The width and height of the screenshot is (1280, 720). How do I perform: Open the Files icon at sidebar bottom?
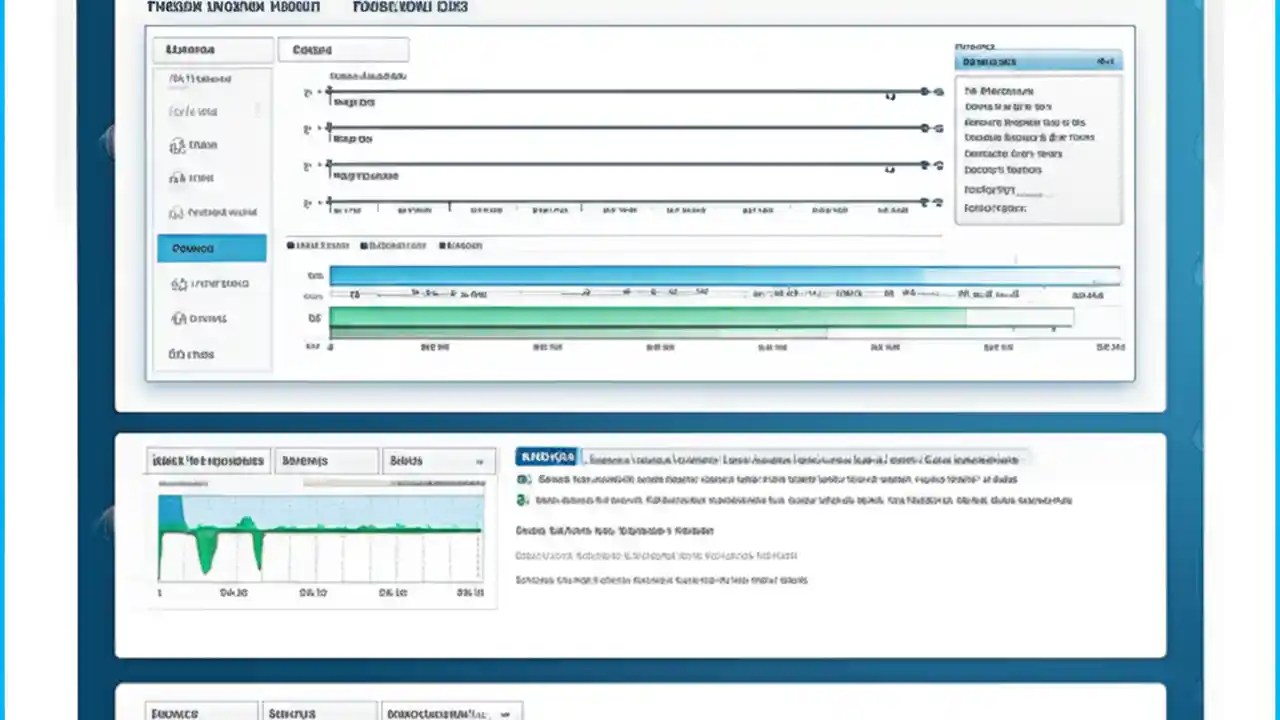click(x=178, y=354)
